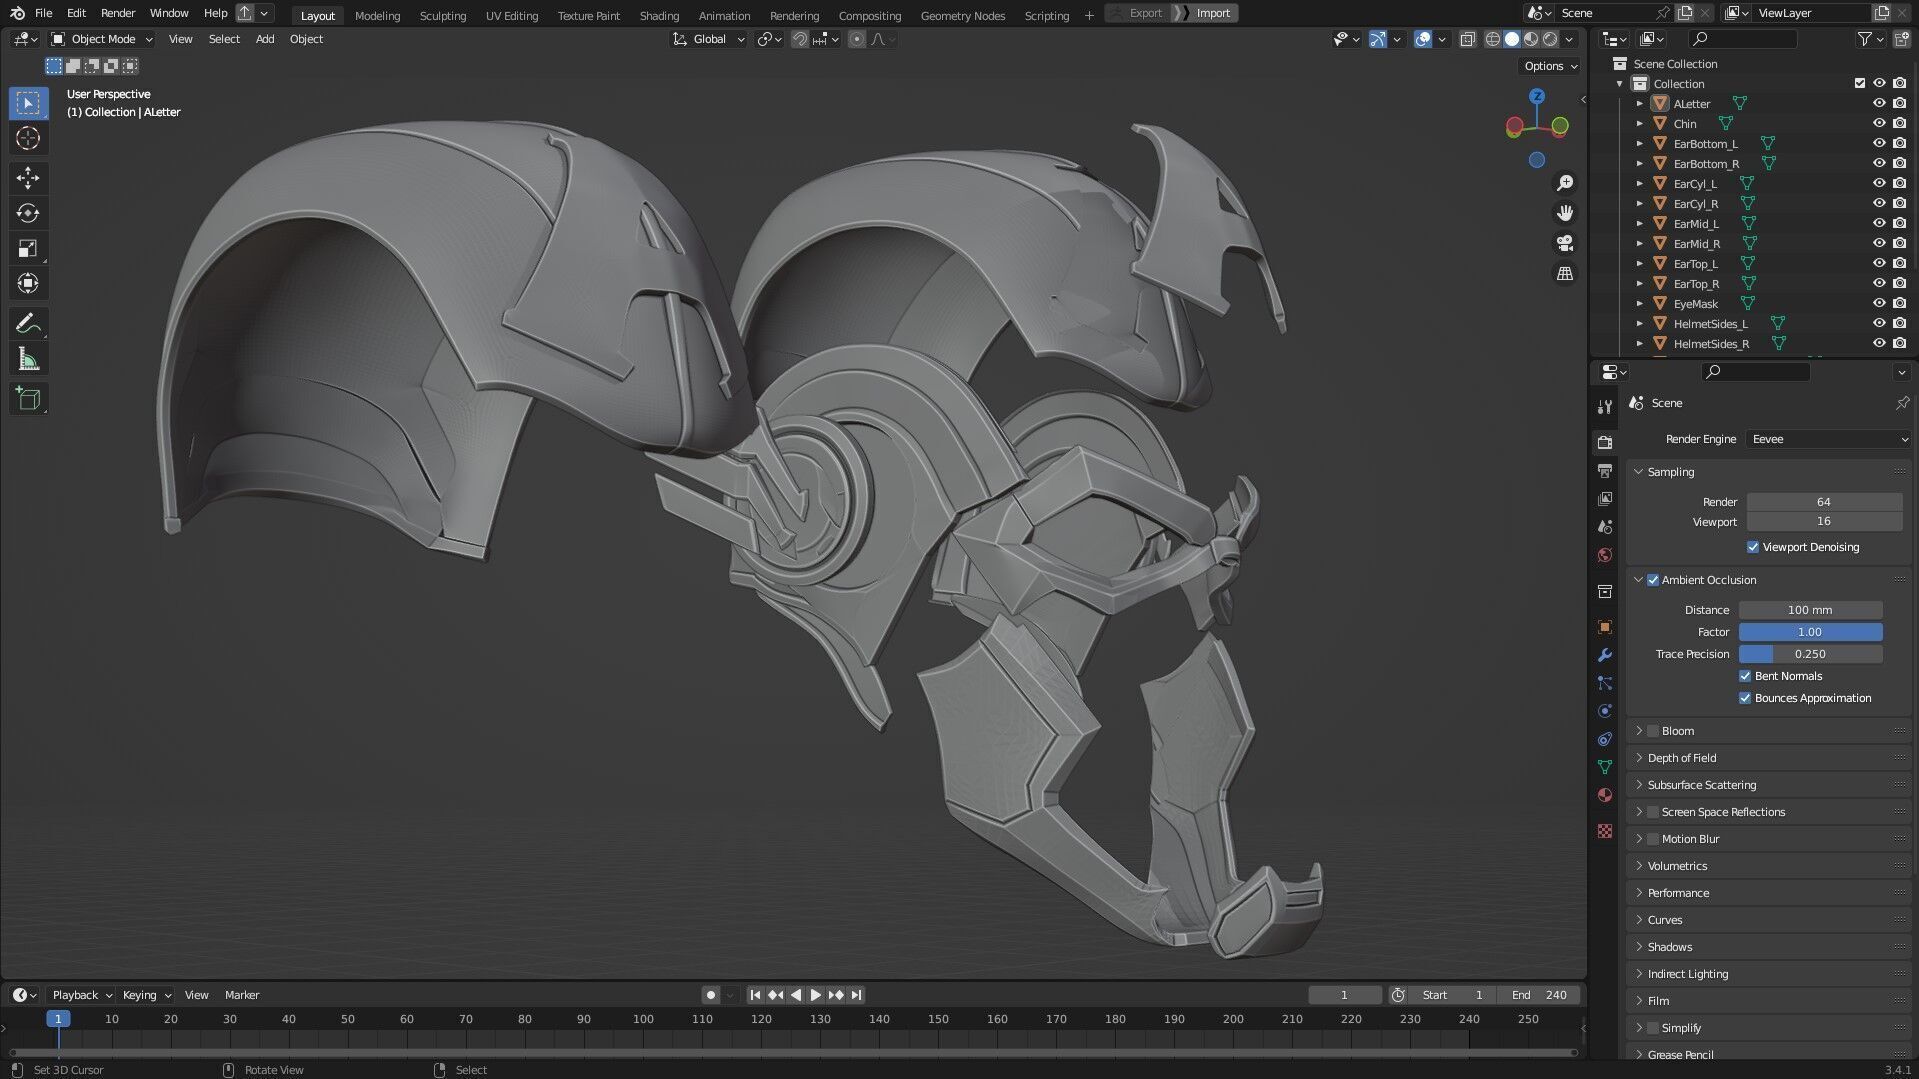Open the Render properties tab
The height and width of the screenshot is (1079, 1919).
point(1605,442)
